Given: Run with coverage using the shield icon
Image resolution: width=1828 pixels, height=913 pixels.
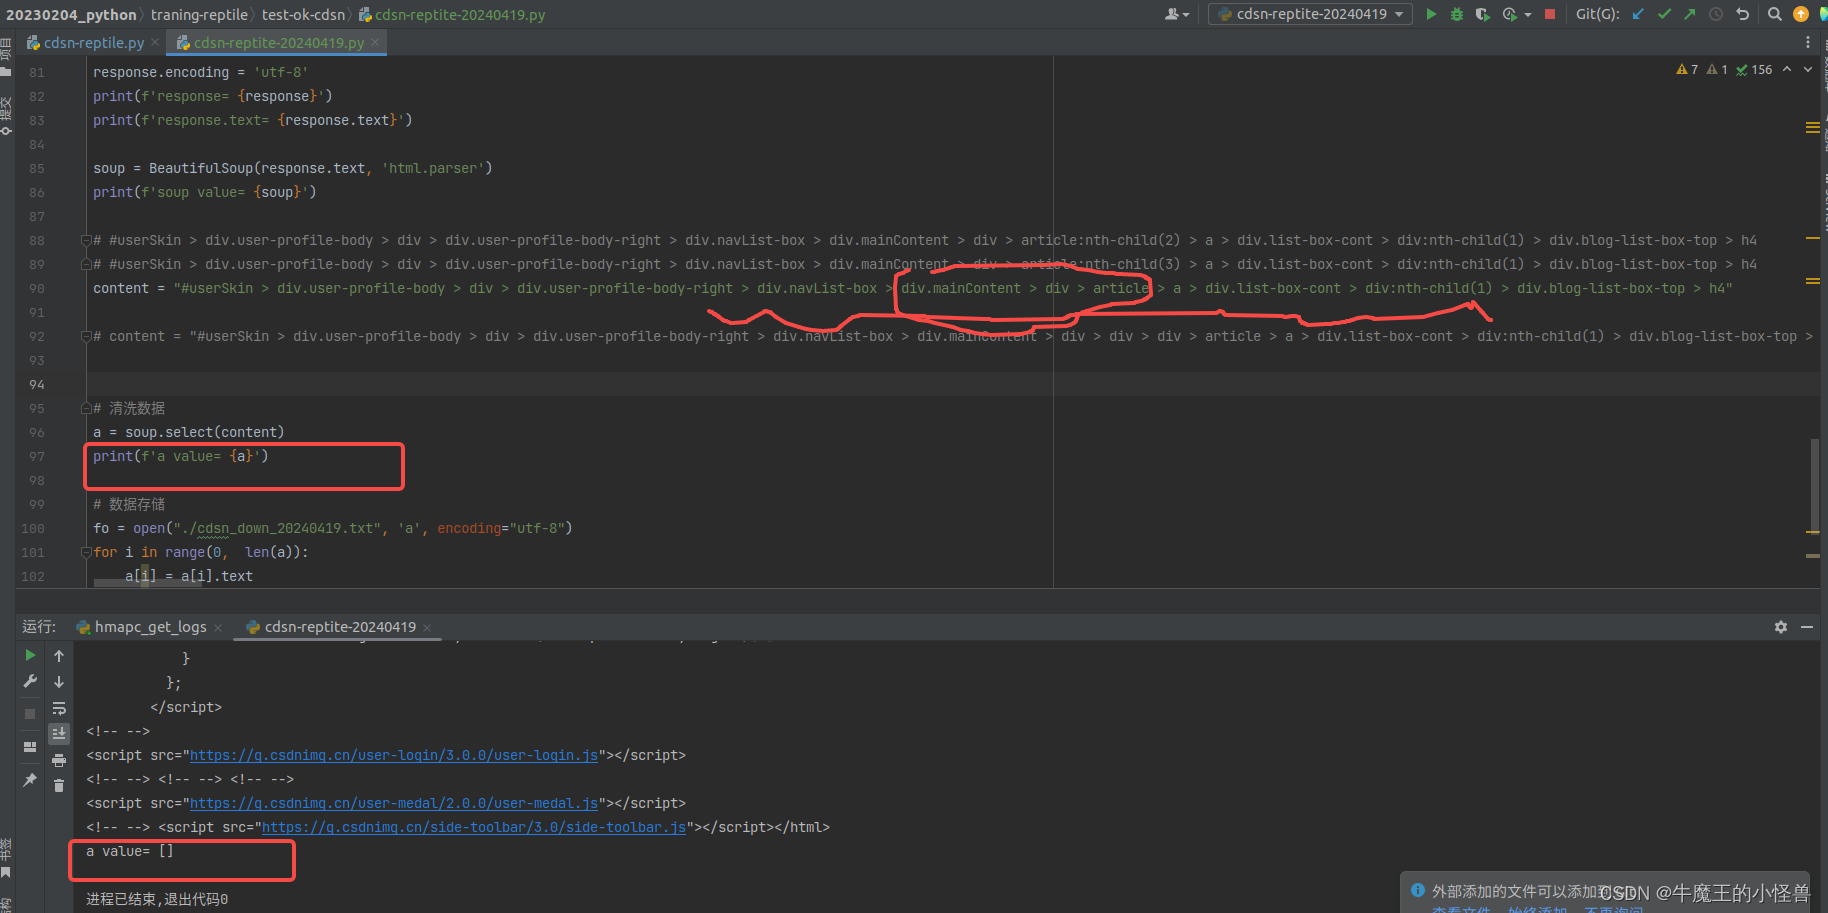Looking at the screenshot, I should pyautogui.click(x=1482, y=14).
